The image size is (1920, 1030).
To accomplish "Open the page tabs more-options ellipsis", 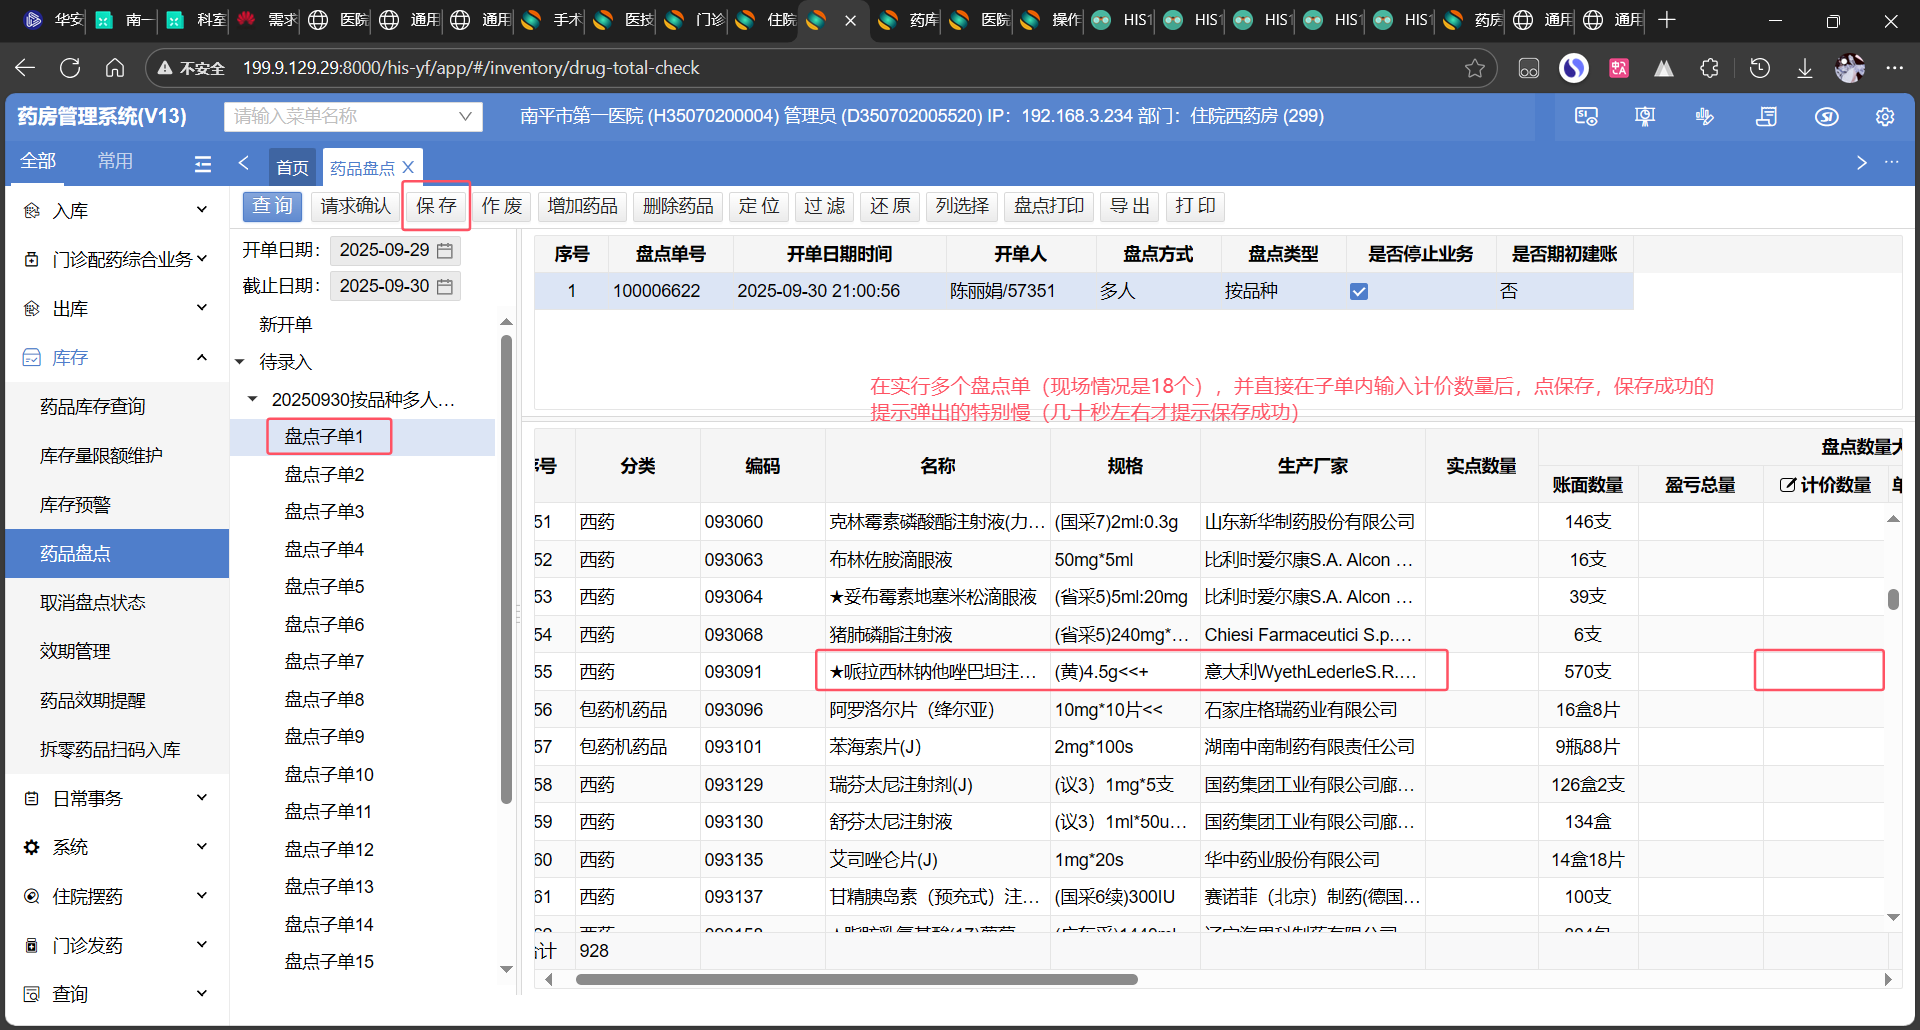I will coord(1891,162).
